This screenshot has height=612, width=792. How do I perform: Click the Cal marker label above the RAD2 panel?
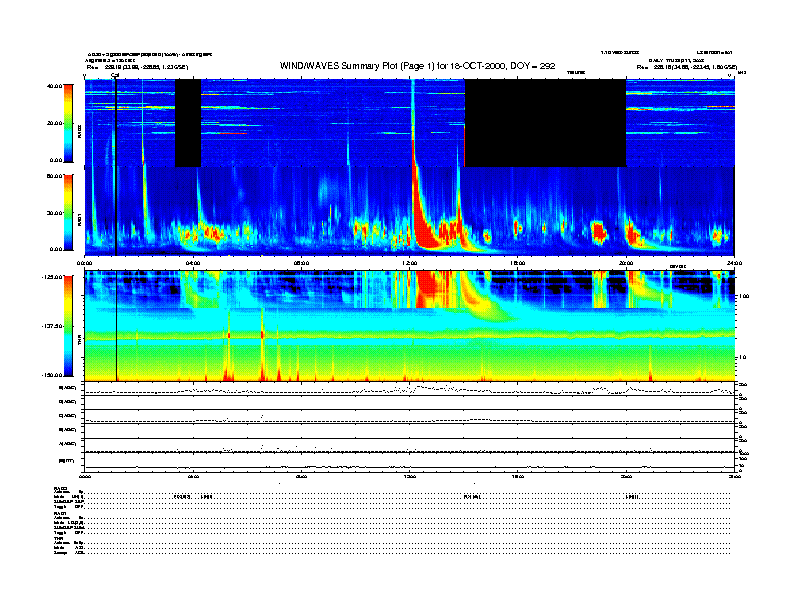[x=115, y=76]
